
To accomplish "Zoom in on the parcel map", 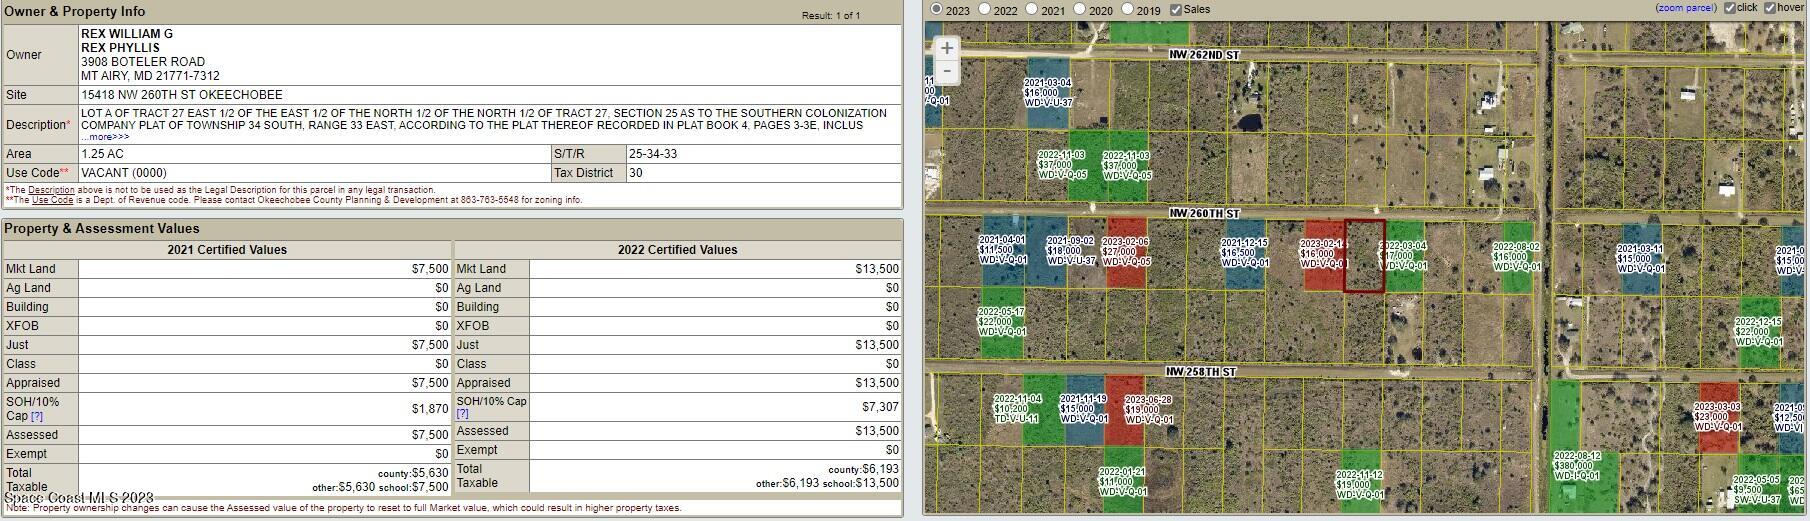I will (x=947, y=48).
